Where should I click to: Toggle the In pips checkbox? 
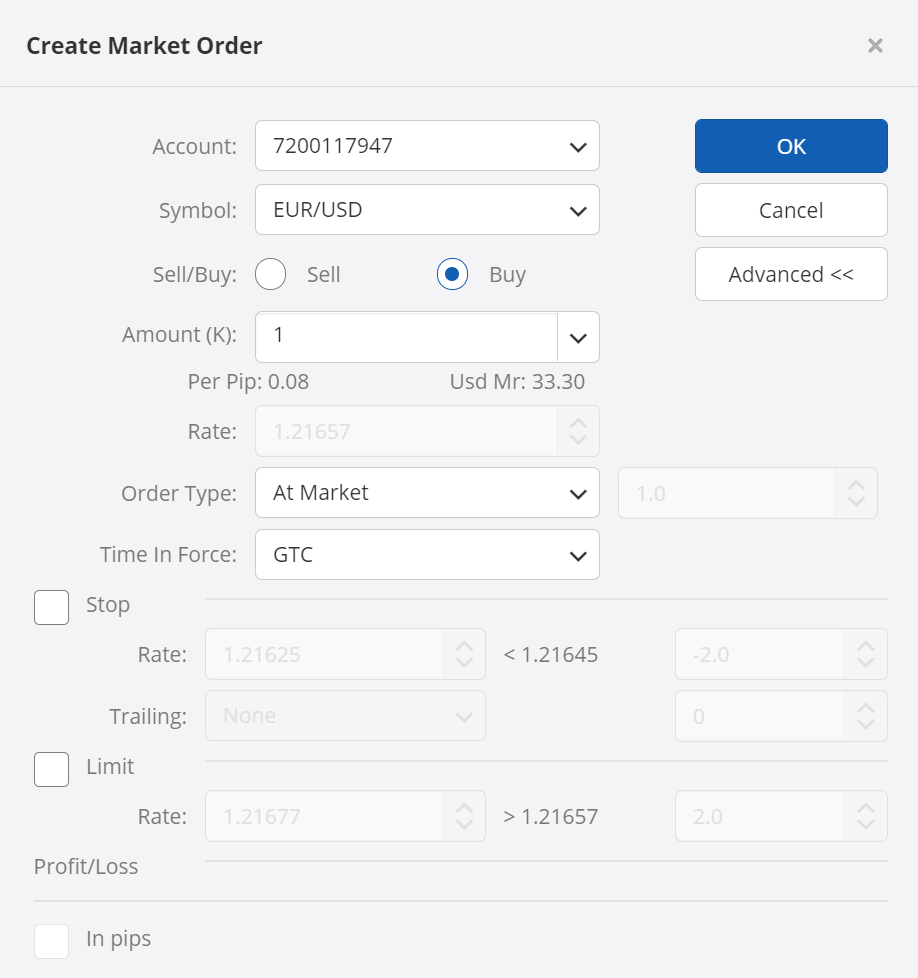[51, 940]
